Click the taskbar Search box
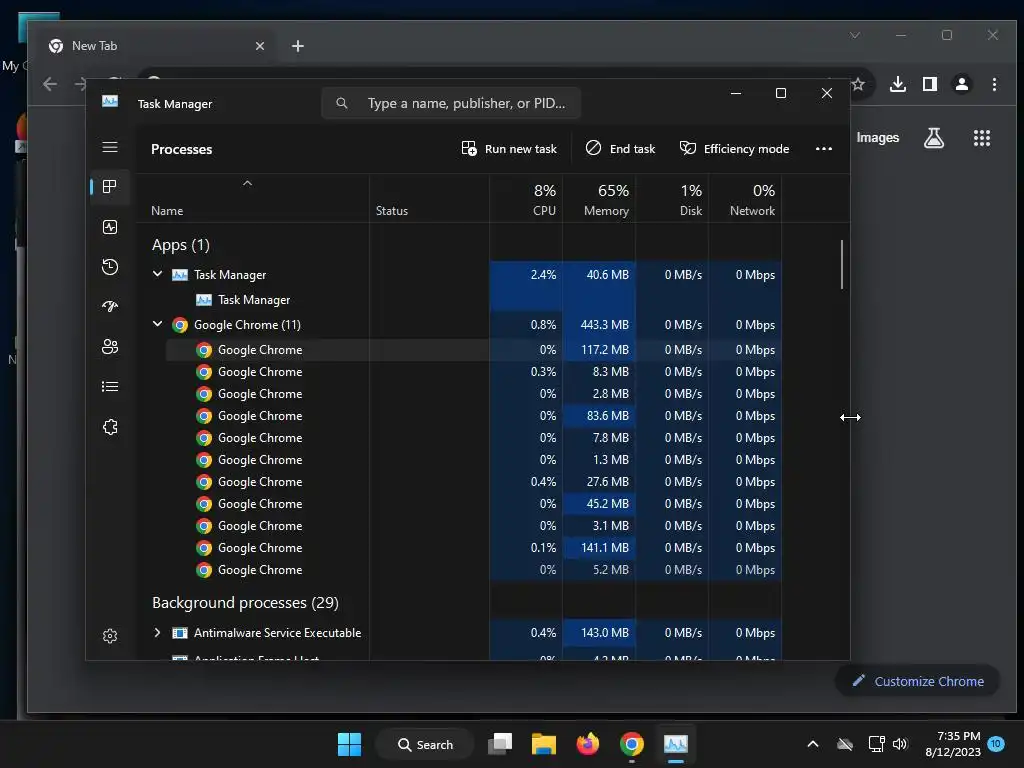1024x768 pixels. click(x=425, y=744)
